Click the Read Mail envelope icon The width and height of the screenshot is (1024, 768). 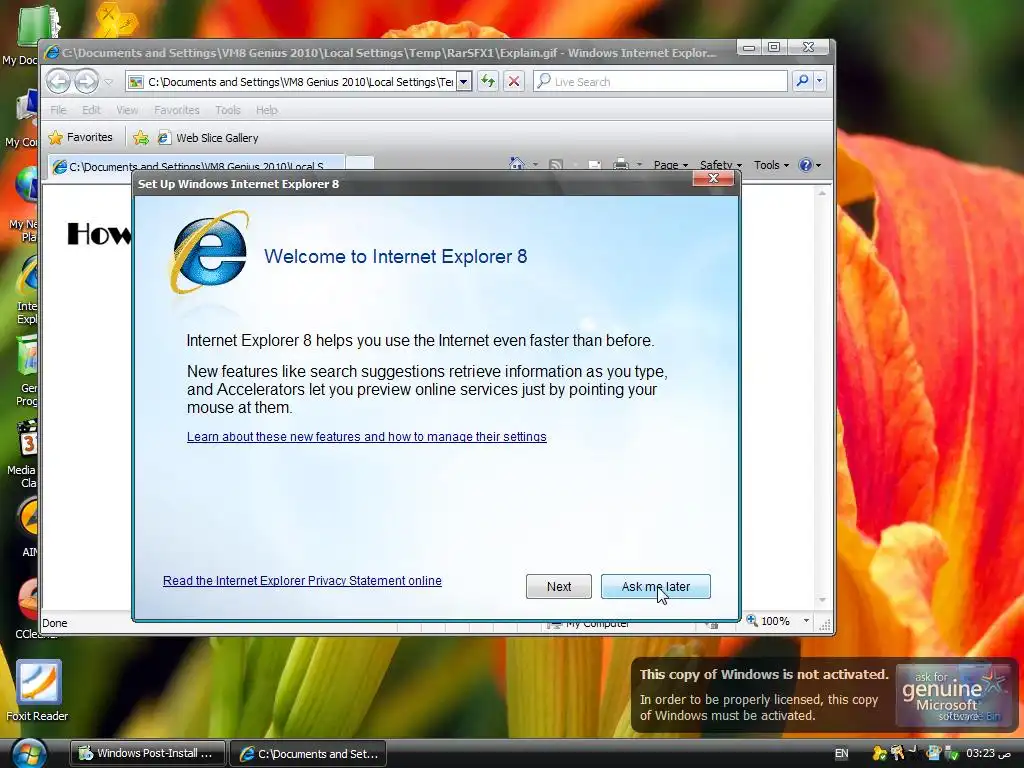pyautogui.click(x=594, y=165)
